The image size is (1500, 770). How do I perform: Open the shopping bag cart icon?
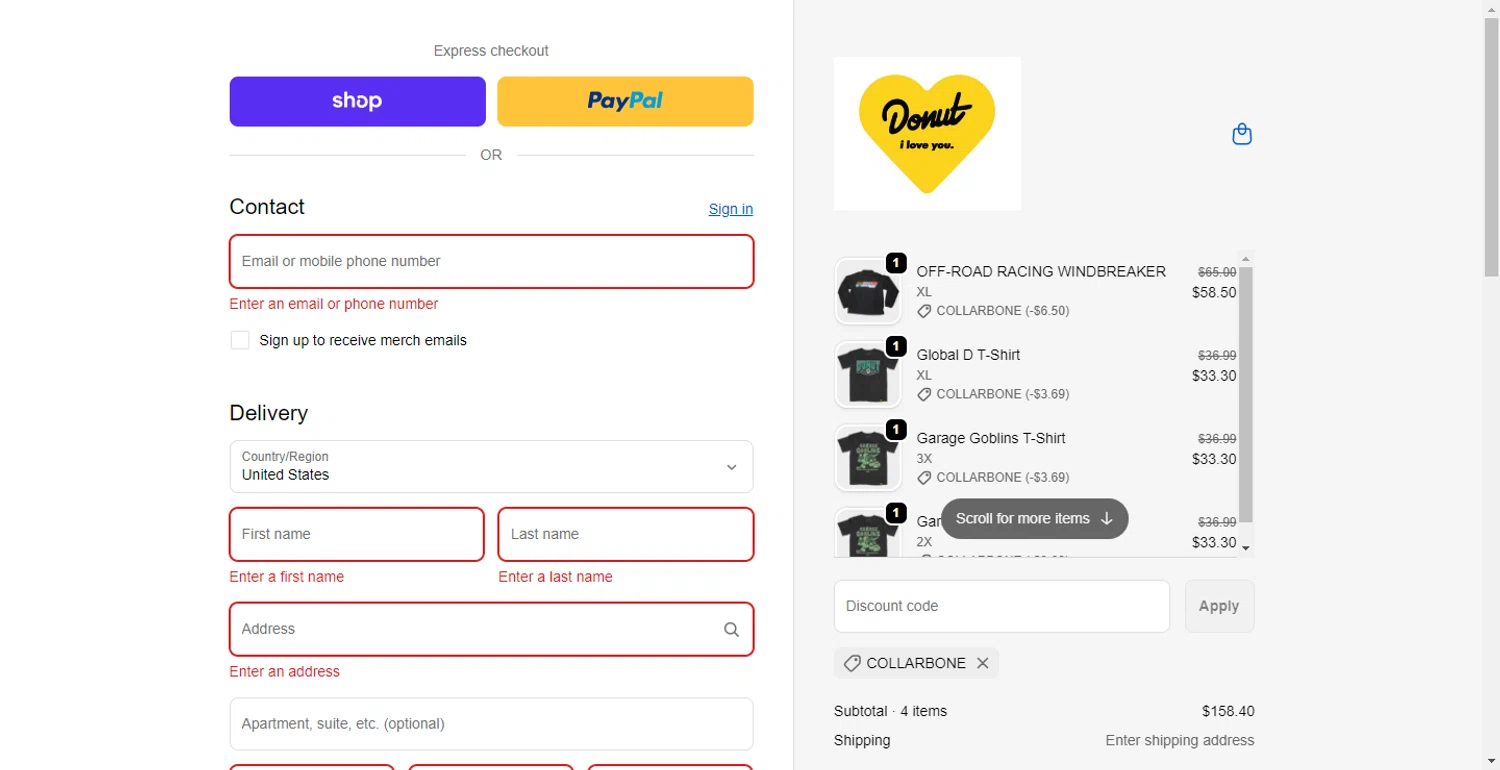tap(1241, 134)
